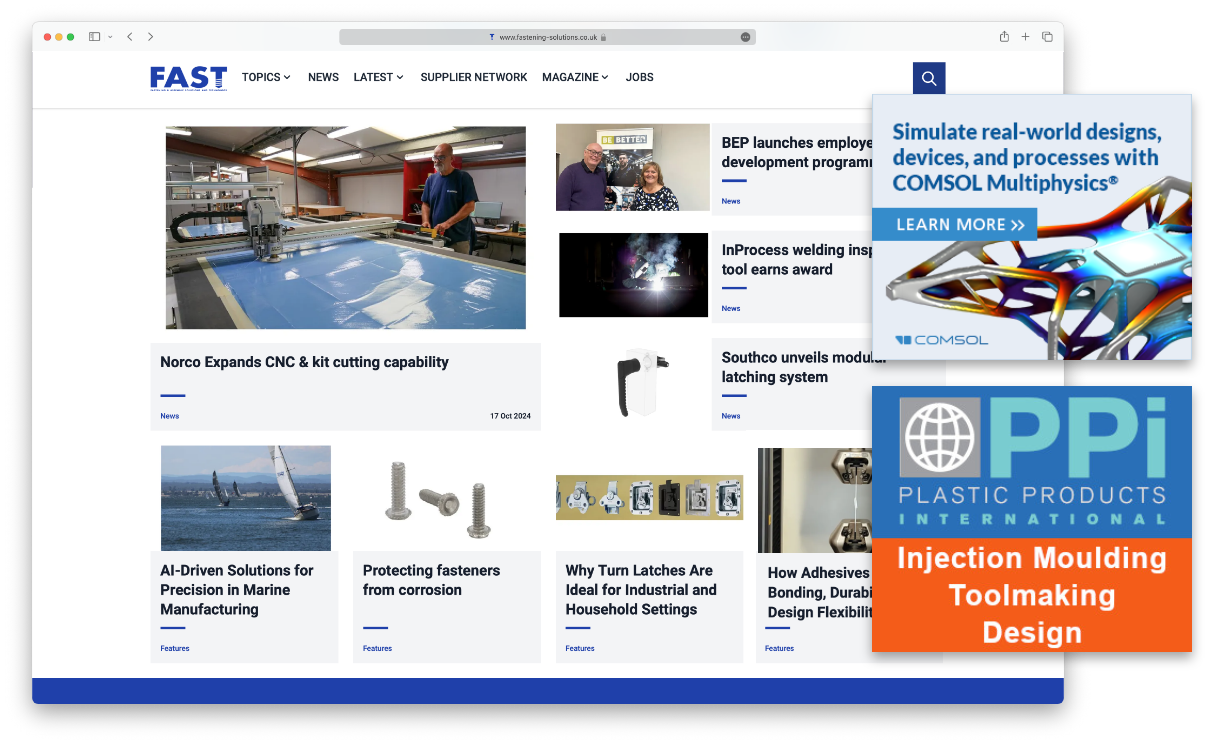Image resolution: width=1210 pixels, height=744 pixels.
Task: Go forward with the Safari forward arrow
Action: (x=150, y=37)
